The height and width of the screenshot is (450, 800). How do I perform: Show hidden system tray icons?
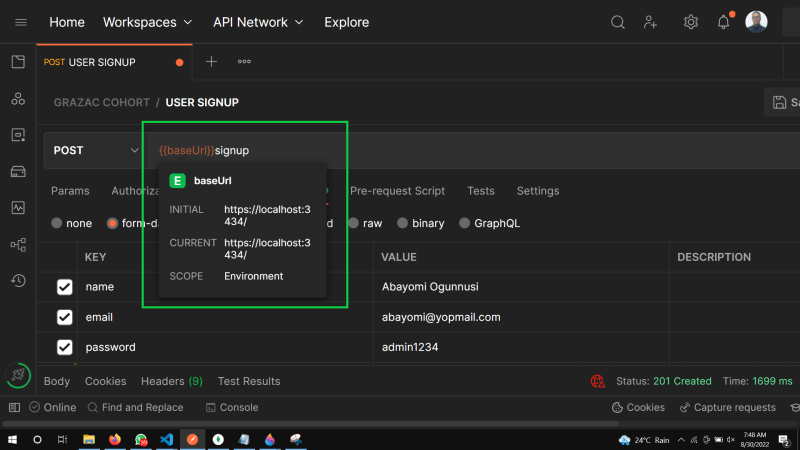coord(681,440)
